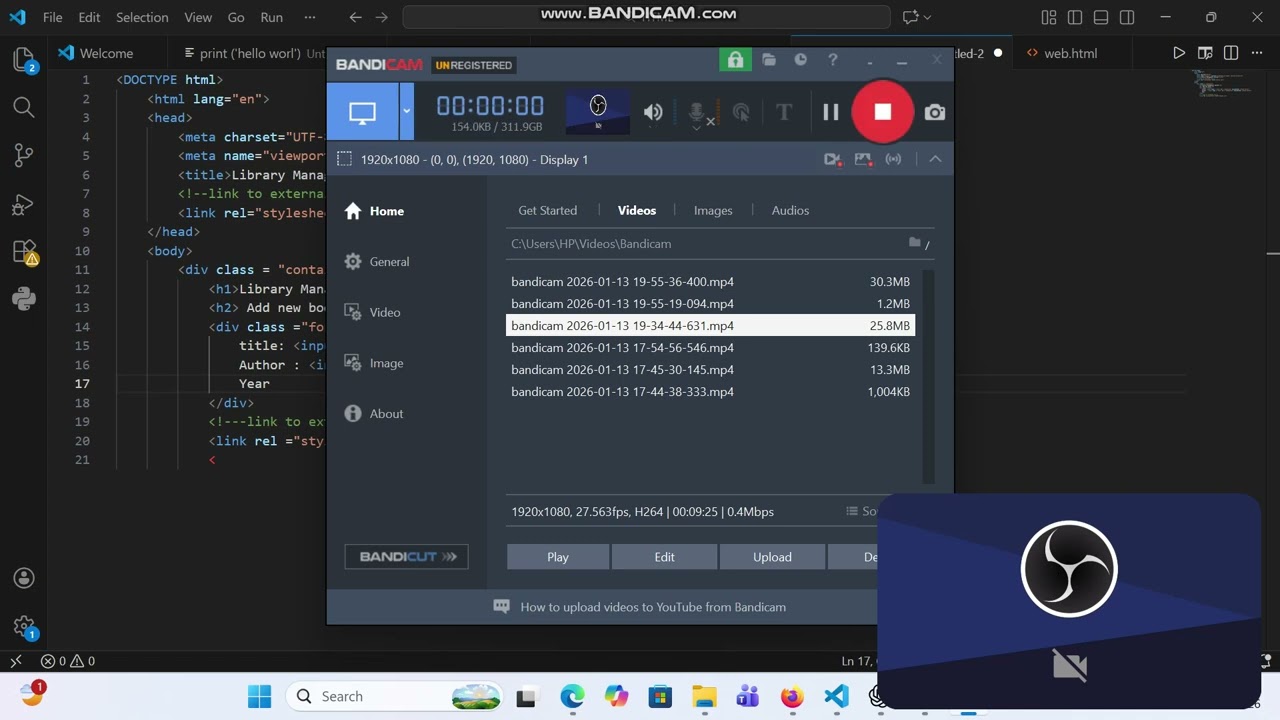1280x720 pixels.
Task: Stop recording with the red Bandicam button
Action: [x=882, y=112]
